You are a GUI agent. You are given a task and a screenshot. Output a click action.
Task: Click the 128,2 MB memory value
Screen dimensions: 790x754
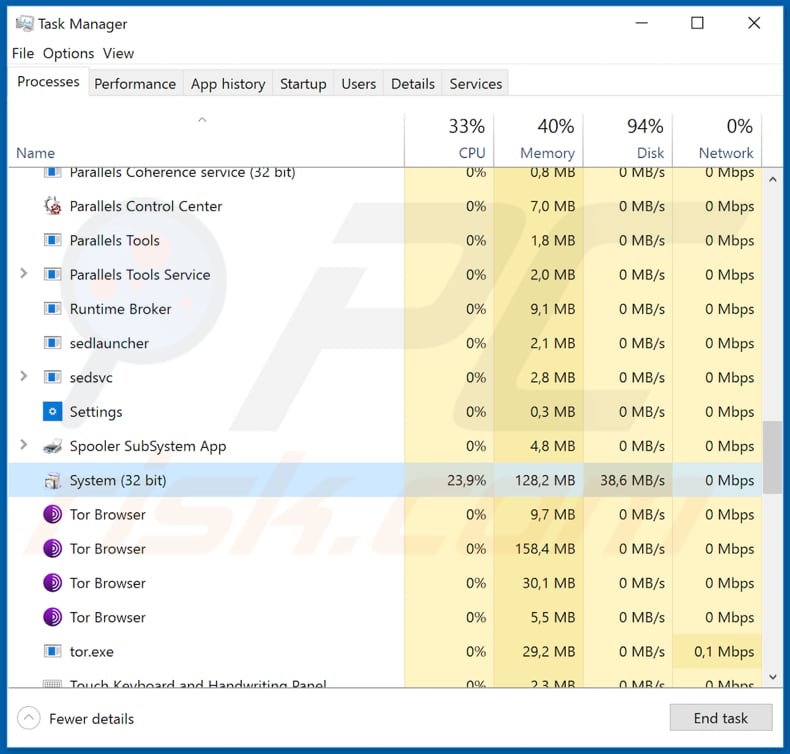545,480
